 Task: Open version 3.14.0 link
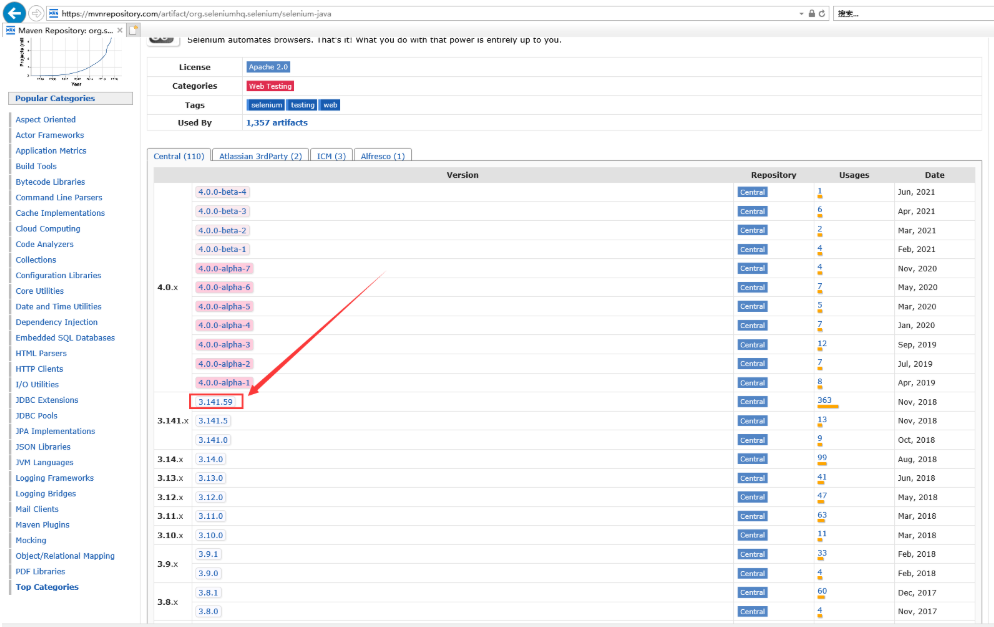coord(210,459)
